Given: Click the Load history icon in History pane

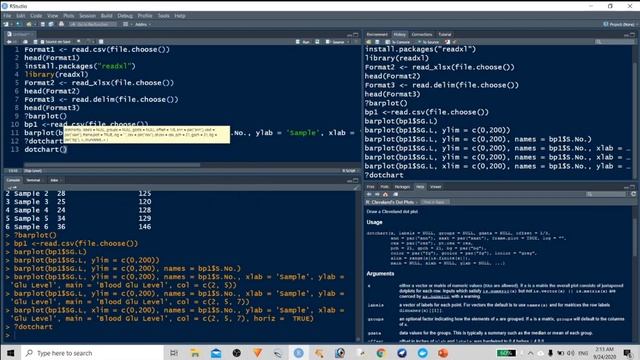Looking at the screenshot, I should [369, 42].
